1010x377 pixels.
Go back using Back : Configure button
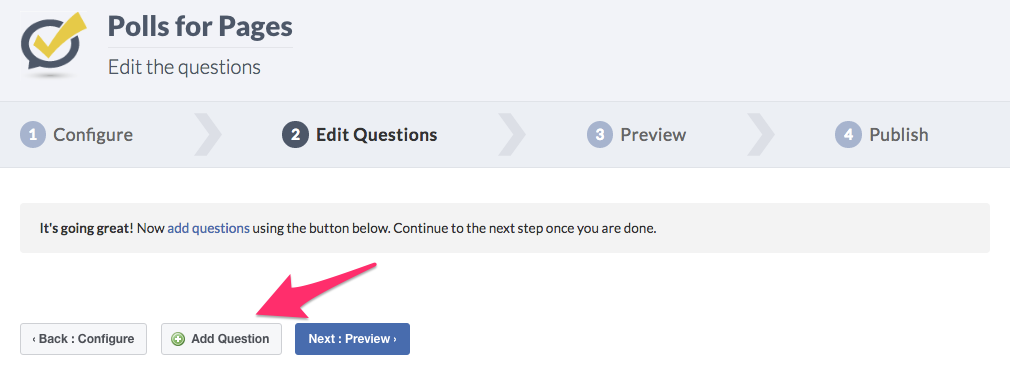click(83, 339)
